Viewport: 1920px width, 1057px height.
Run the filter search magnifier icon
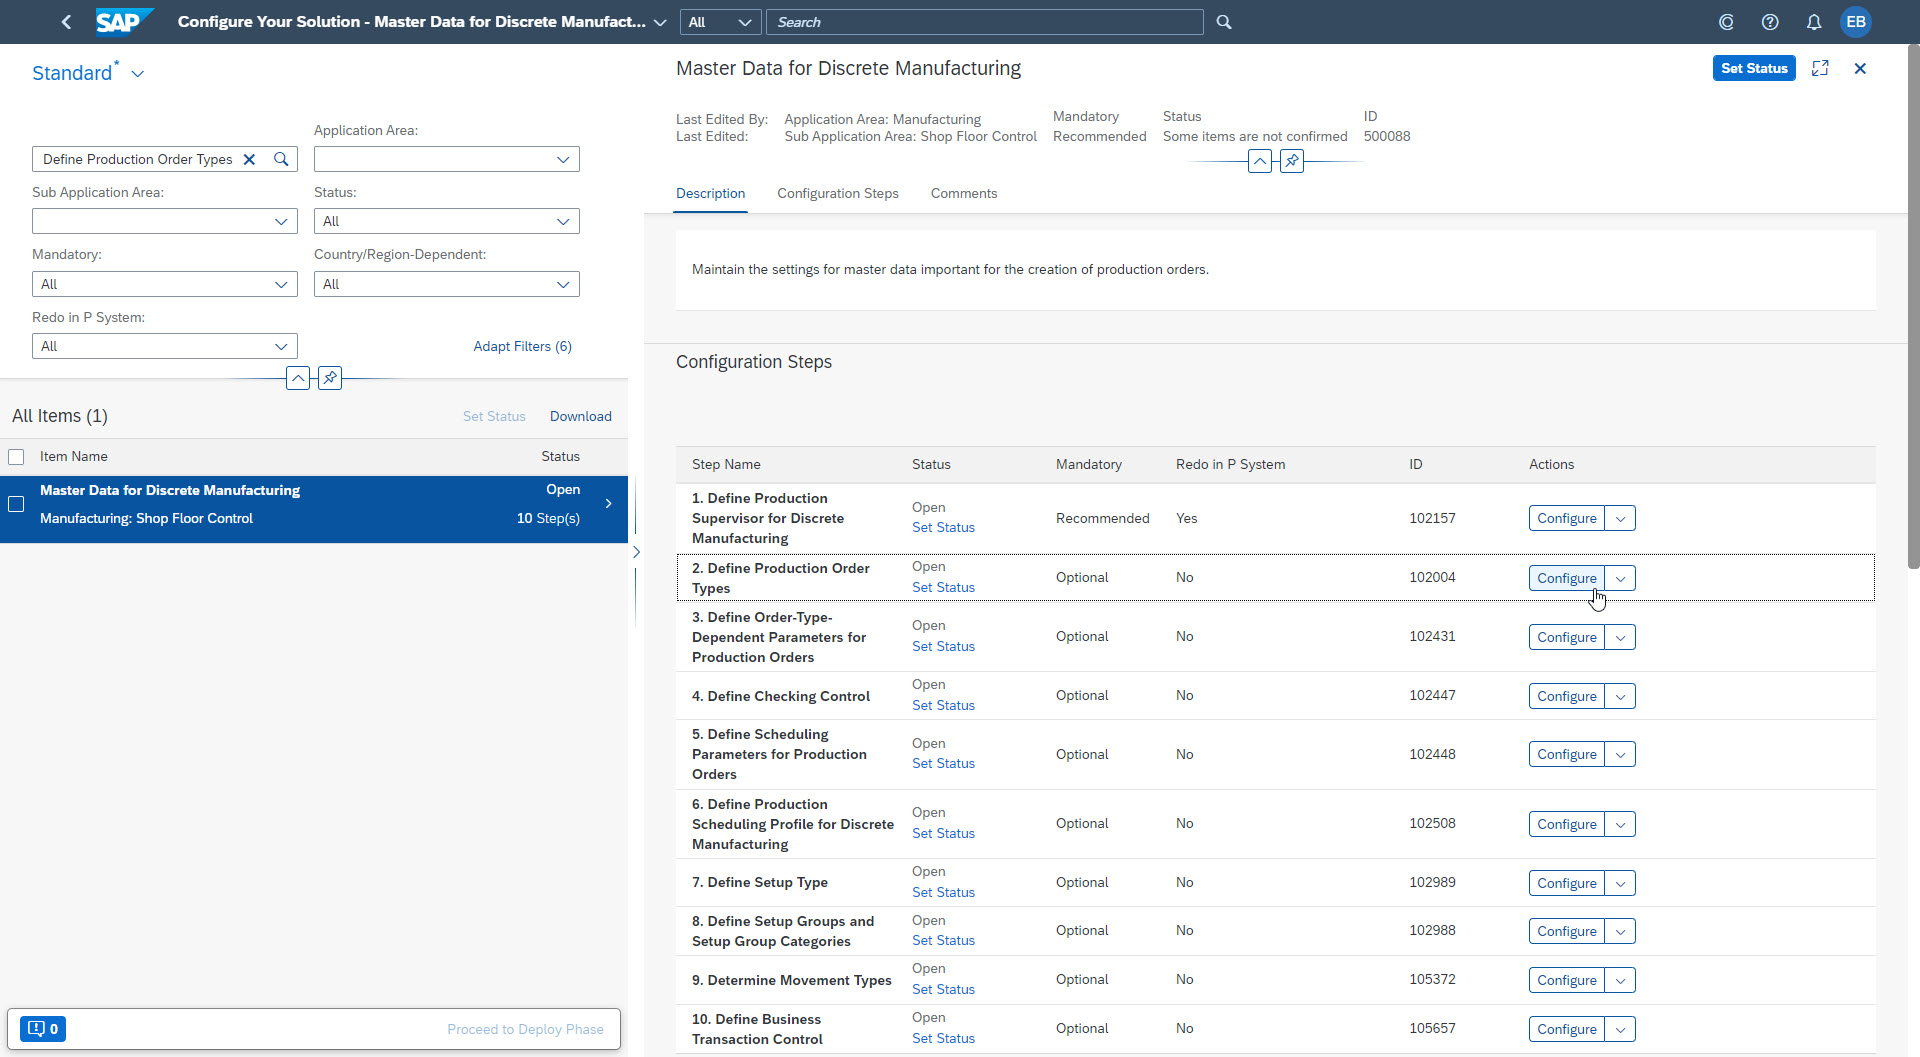pos(282,159)
